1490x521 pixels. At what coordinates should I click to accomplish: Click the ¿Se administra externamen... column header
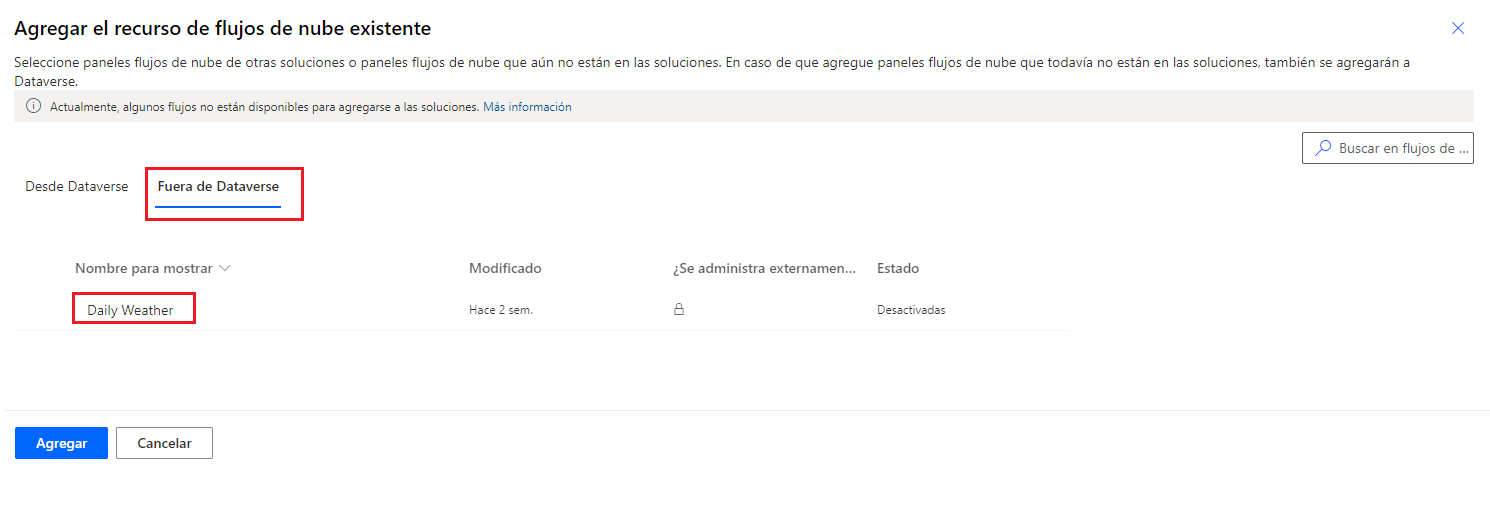(765, 268)
